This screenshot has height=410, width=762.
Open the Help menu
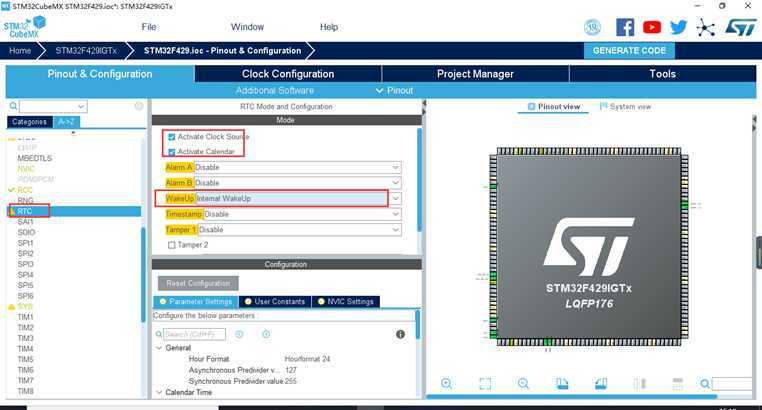pyautogui.click(x=329, y=27)
